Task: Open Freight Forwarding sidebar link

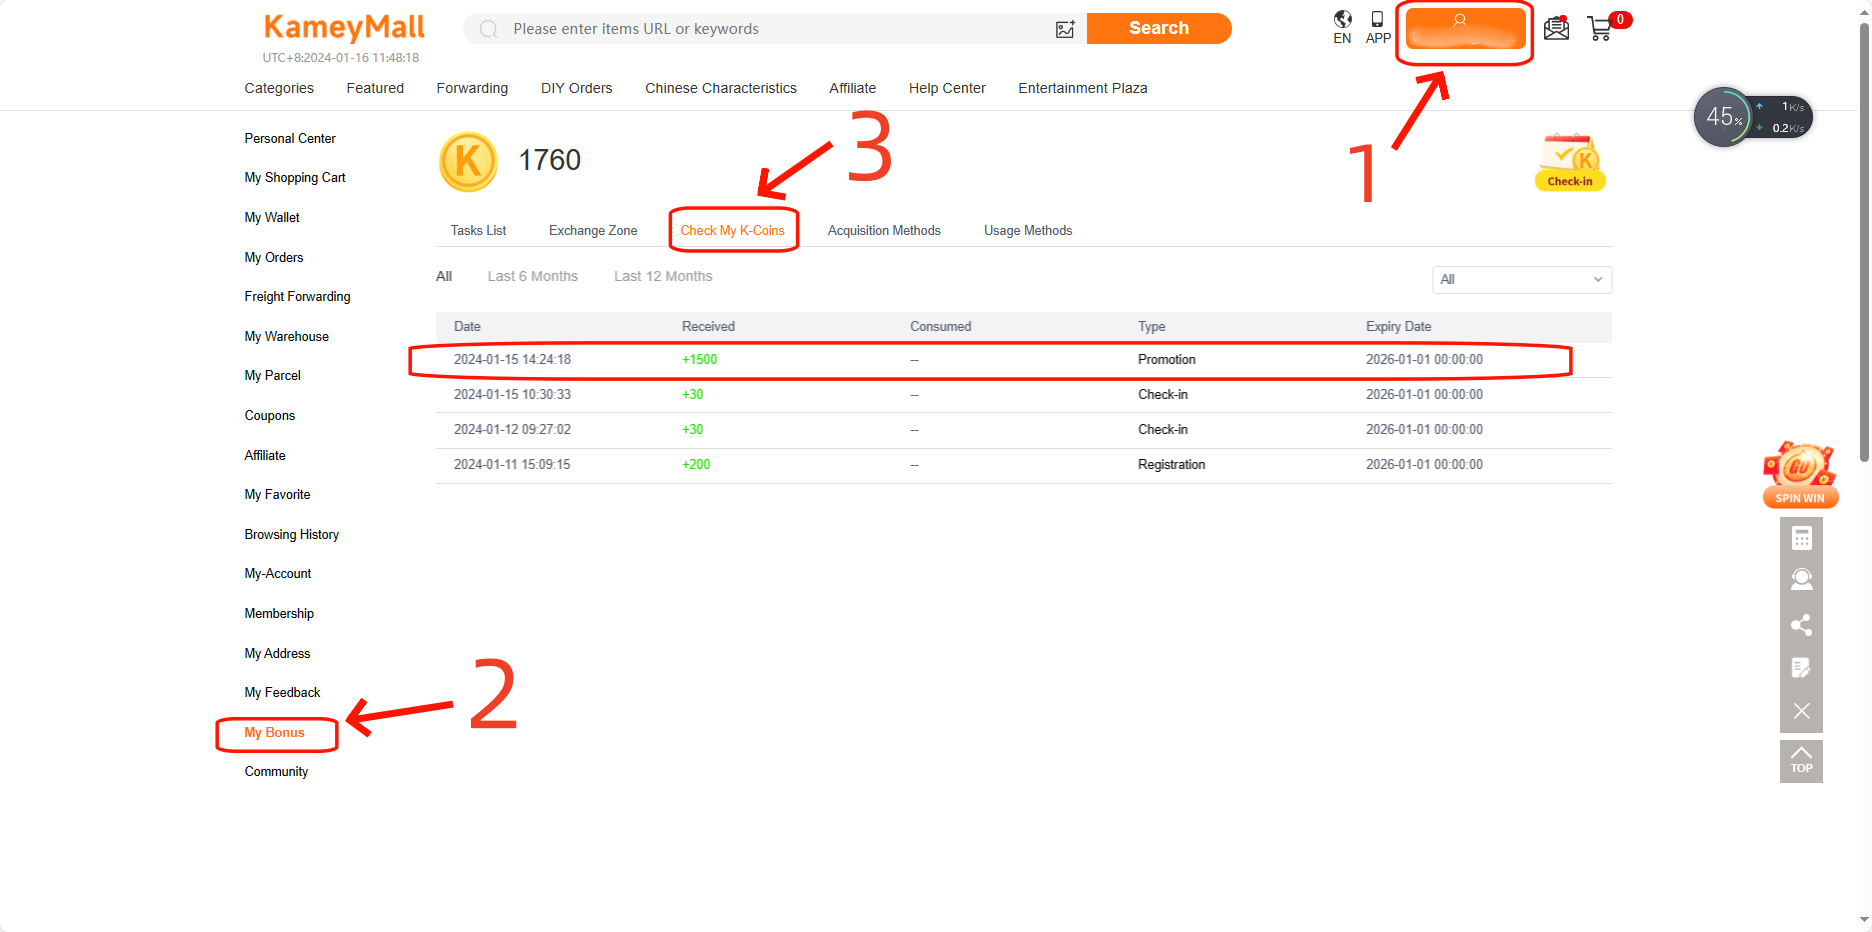Action: 297,297
